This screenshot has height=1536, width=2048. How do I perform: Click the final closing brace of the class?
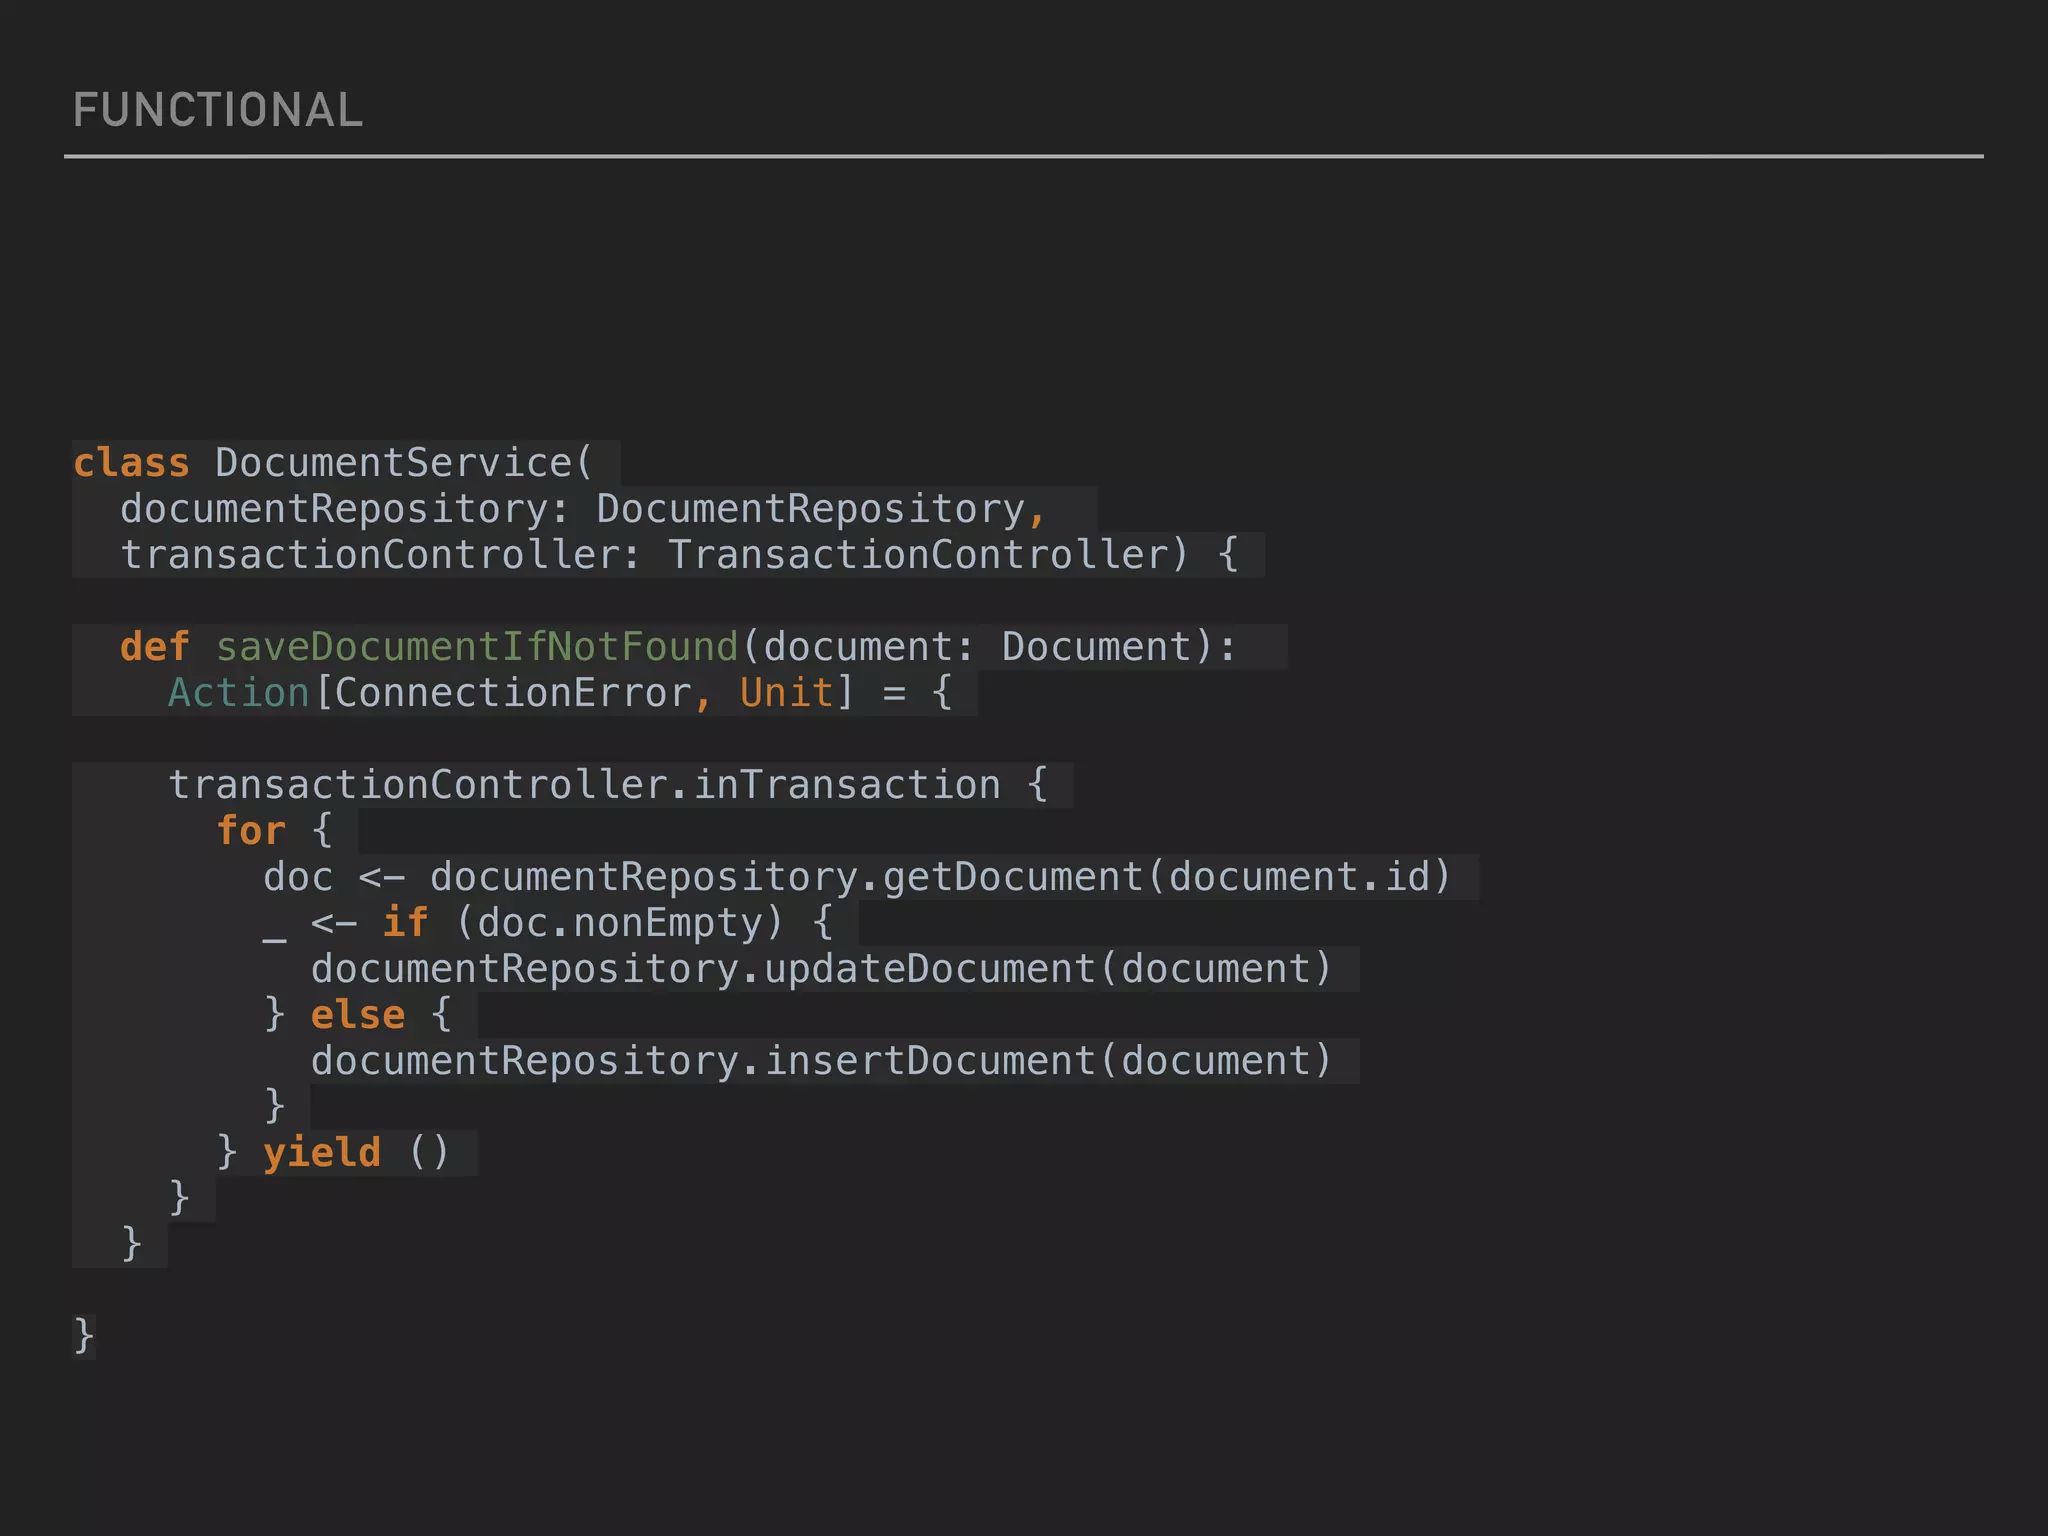pyautogui.click(x=84, y=1337)
